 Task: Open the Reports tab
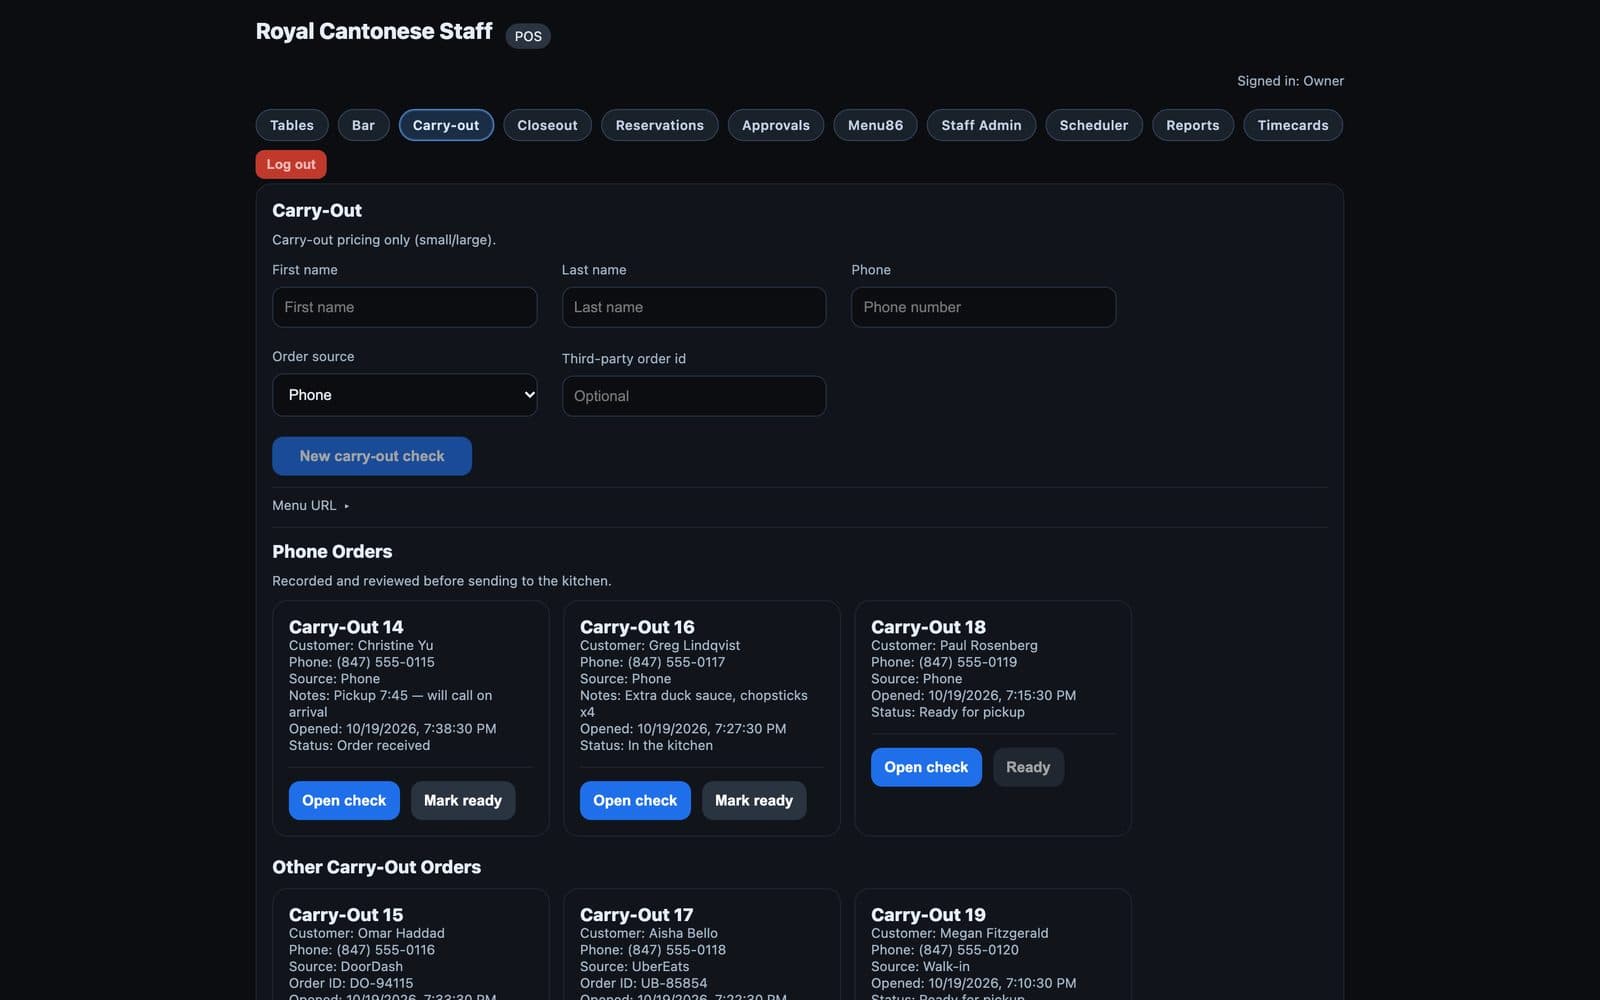[x=1193, y=125]
